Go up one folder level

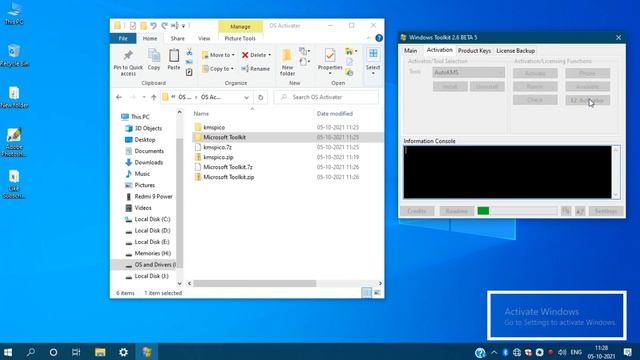coord(153,97)
